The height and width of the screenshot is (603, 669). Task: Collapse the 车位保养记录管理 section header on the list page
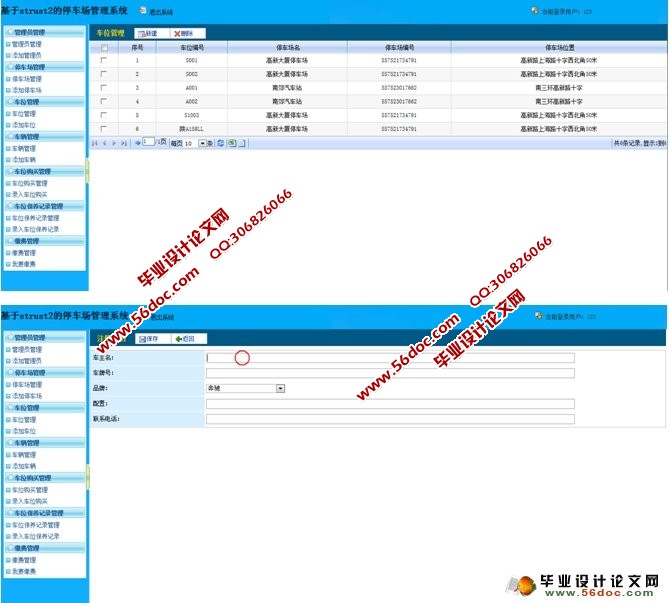click(45, 206)
